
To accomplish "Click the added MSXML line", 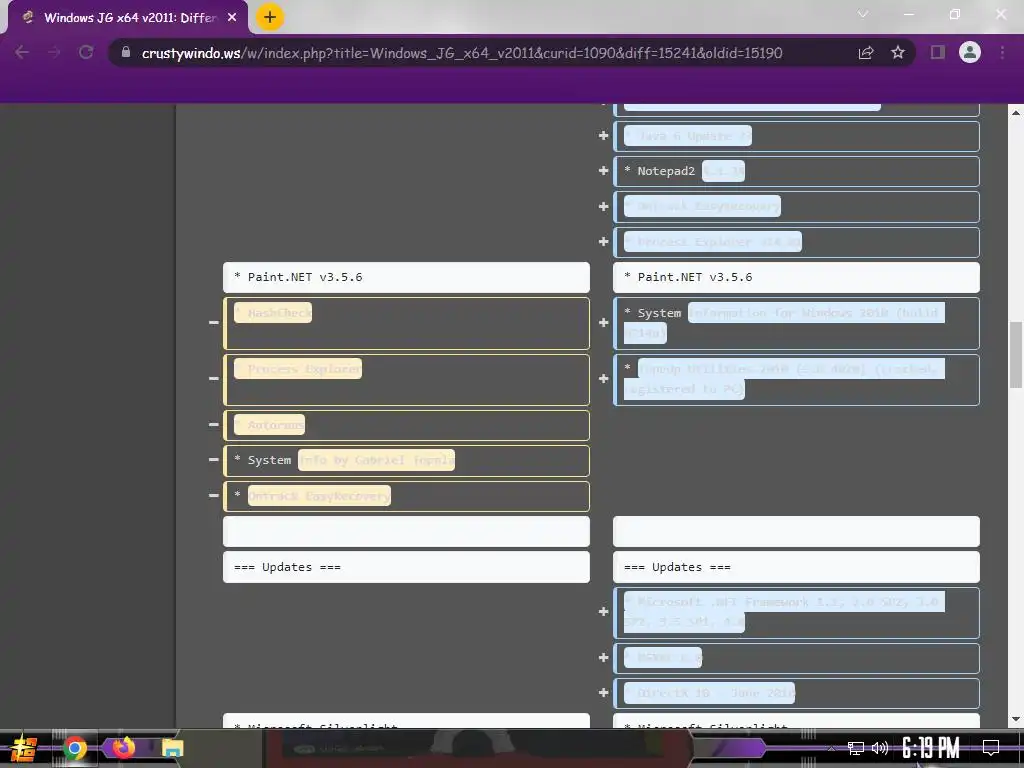I will pos(796,658).
